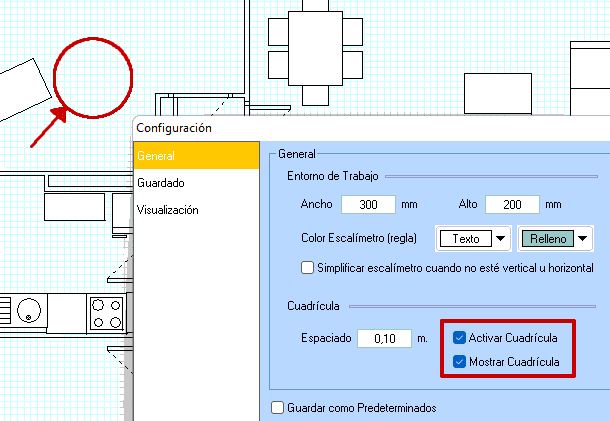Toggle the Mostrar Cuadrícula checkbox
The height and width of the screenshot is (421, 610).
pyautogui.click(x=459, y=362)
